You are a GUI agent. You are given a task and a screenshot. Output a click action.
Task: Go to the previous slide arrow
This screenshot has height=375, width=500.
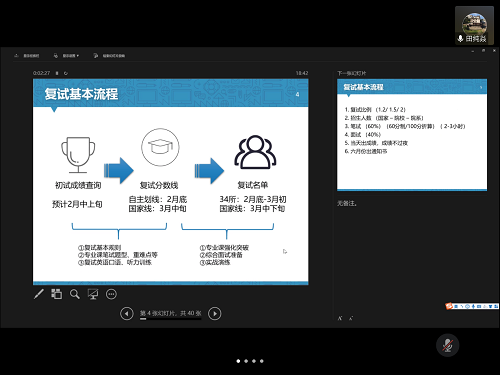pos(127,313)
